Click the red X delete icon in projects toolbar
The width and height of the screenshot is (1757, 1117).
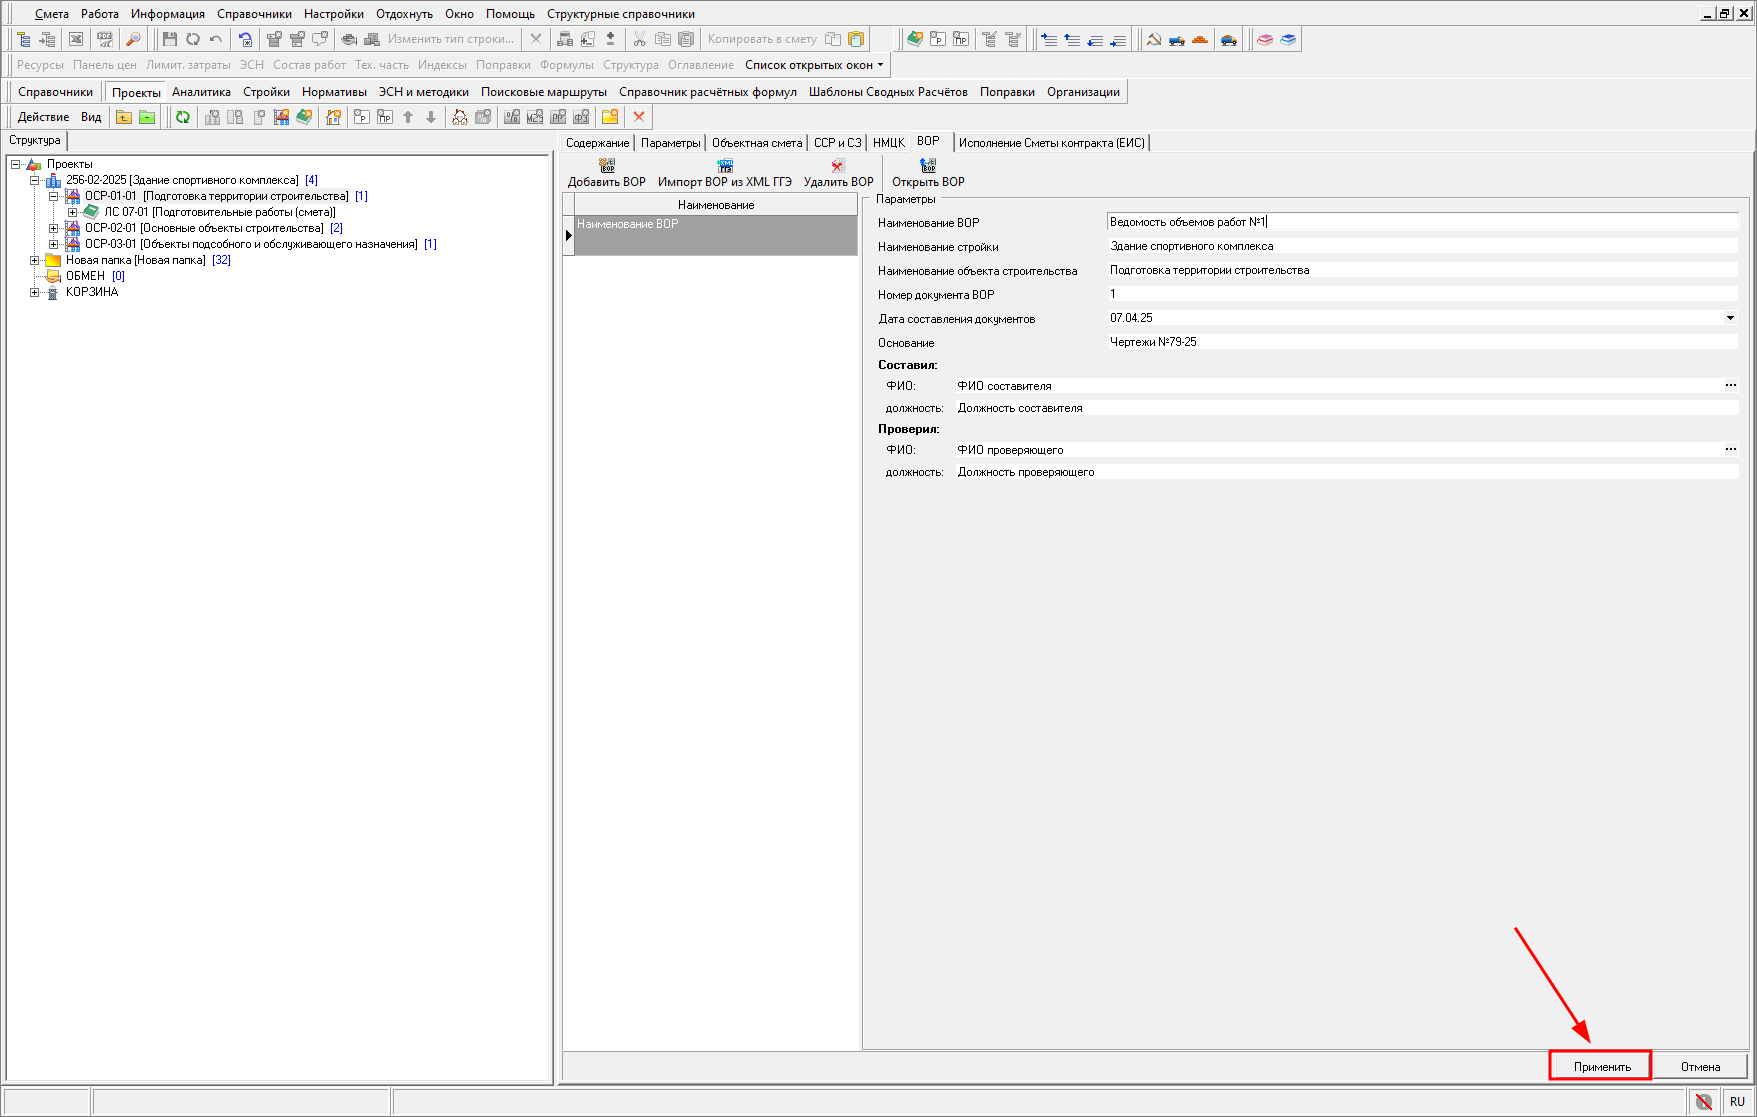[x=639, y=117]
